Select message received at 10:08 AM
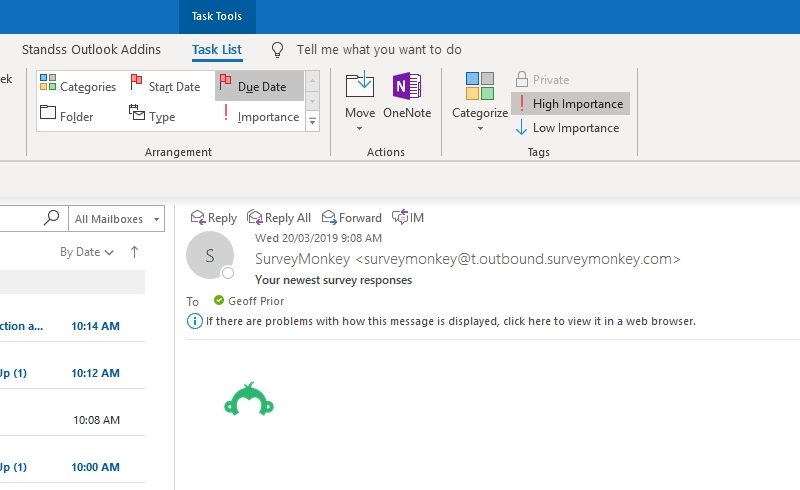This screenshot has height=490, width=800. (71, 420)
